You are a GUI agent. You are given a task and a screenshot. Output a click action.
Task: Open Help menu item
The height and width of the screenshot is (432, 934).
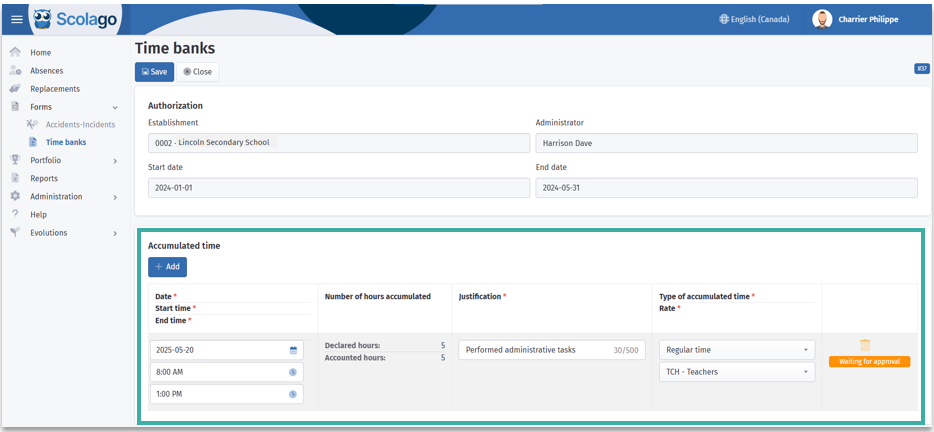(x=39, y=215)
